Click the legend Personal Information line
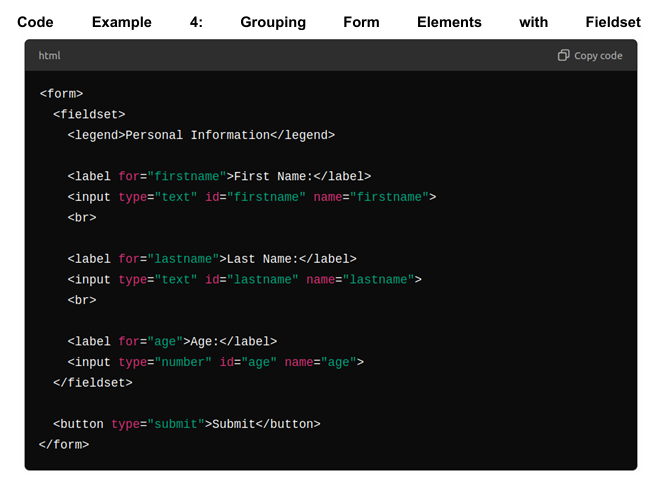663x494 pixels. coord(201,135)
